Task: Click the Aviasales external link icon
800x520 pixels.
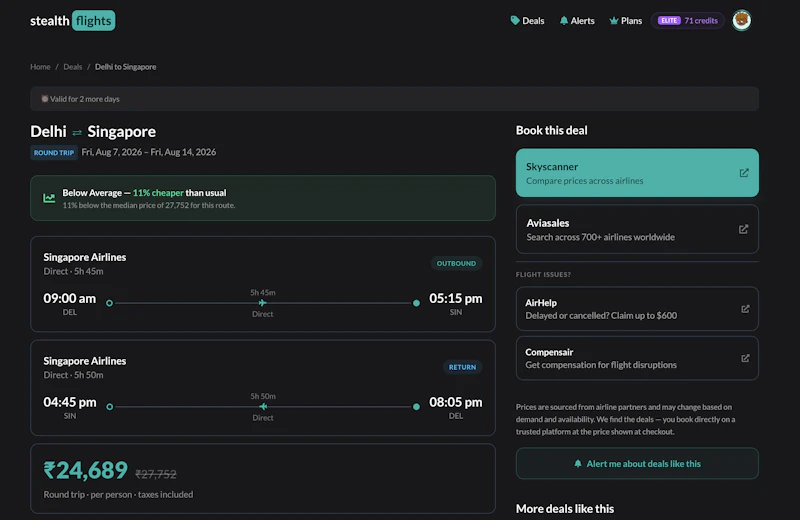Action: coord(743,229)
